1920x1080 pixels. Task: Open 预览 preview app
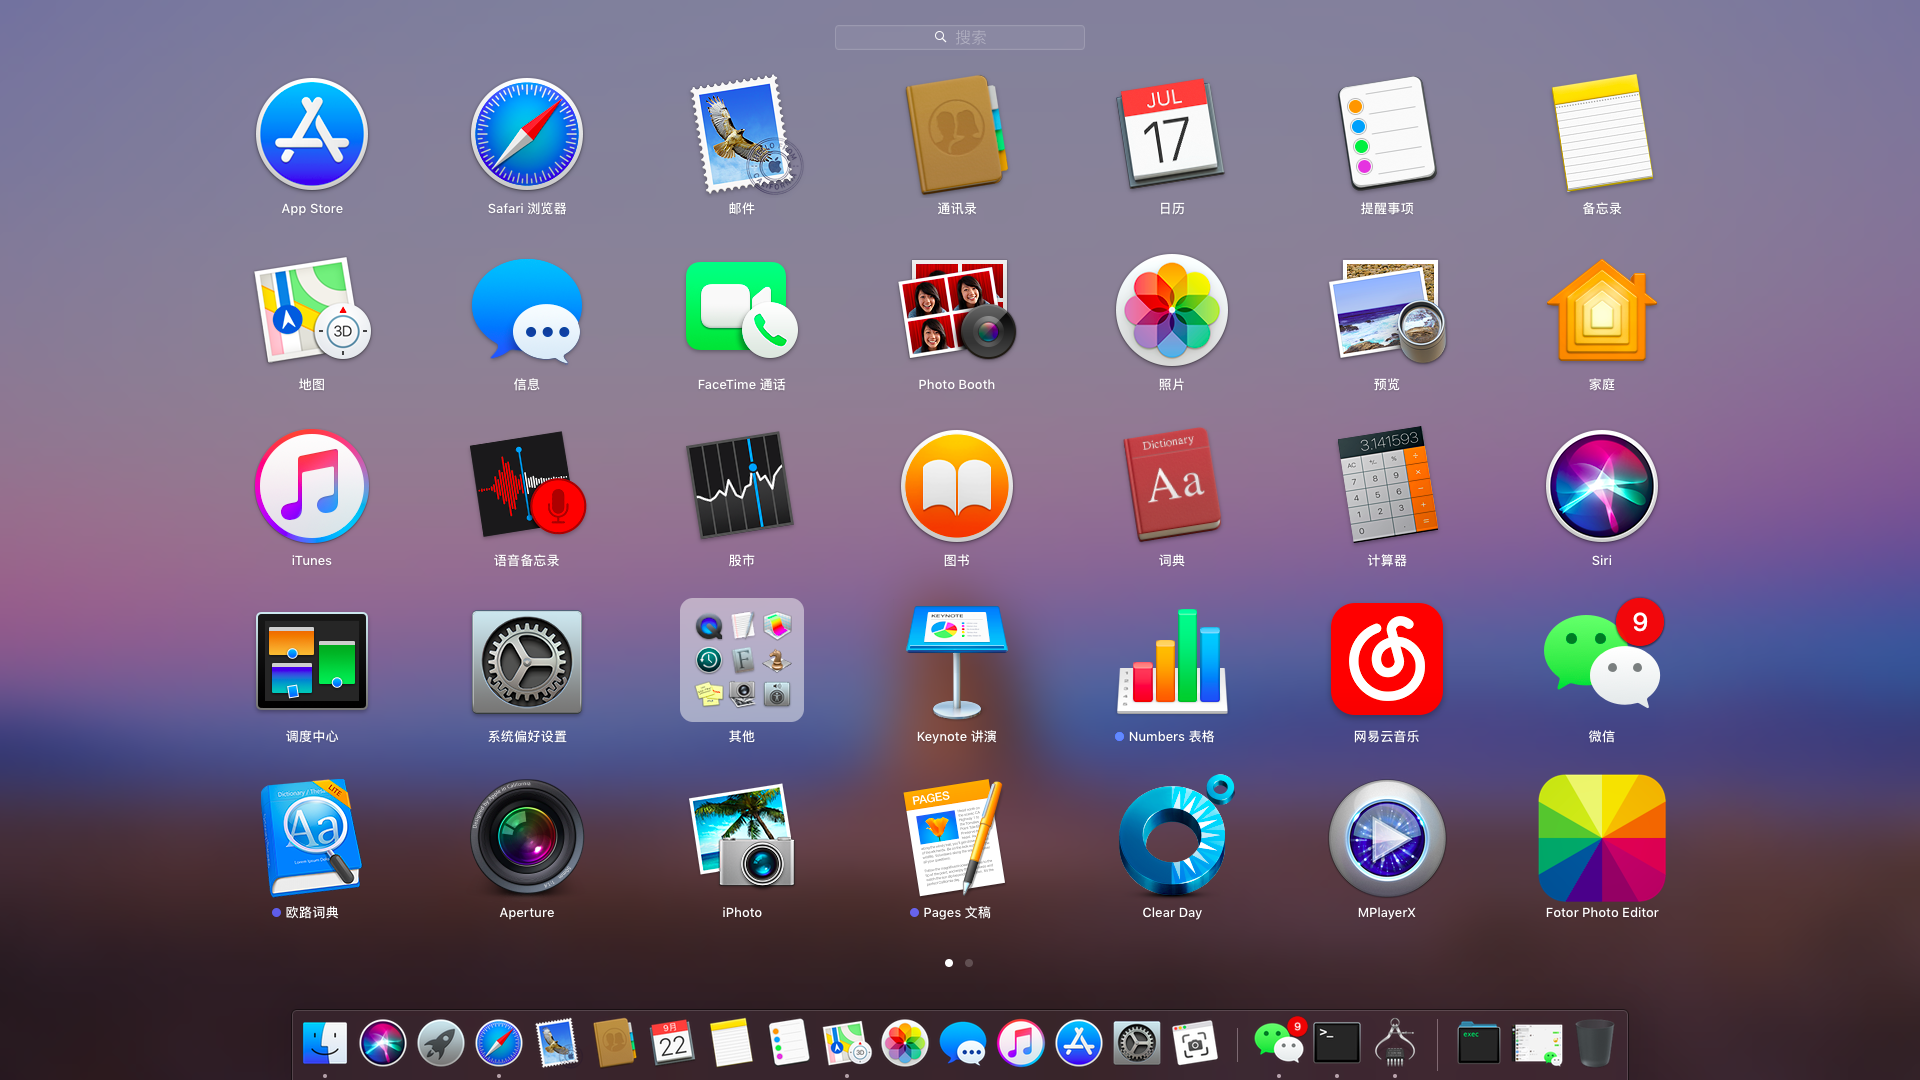point(1387,310)
